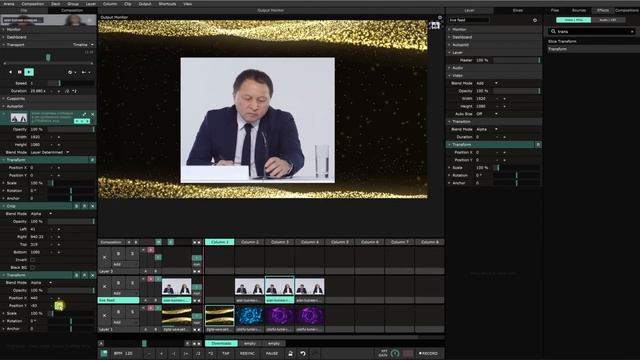Screen dimensions: 640x360
Task: Toggle Solo S on Layer 3
Action: point(132,253)
